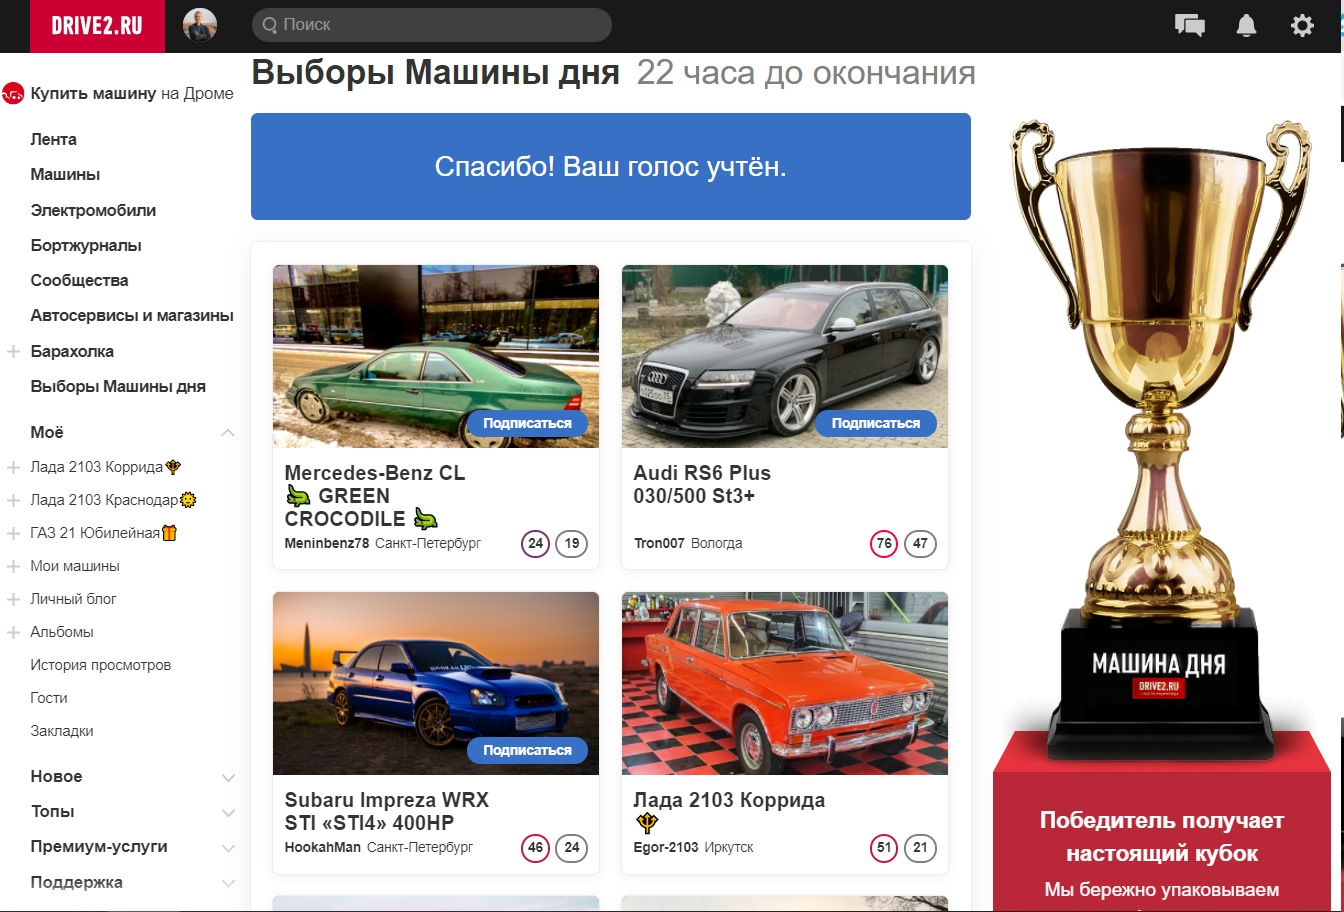The height and width of the screenshot is (912, 1344).
Task: Click the vote count 46 on Subaru
Action: click(x=535, y=847)
